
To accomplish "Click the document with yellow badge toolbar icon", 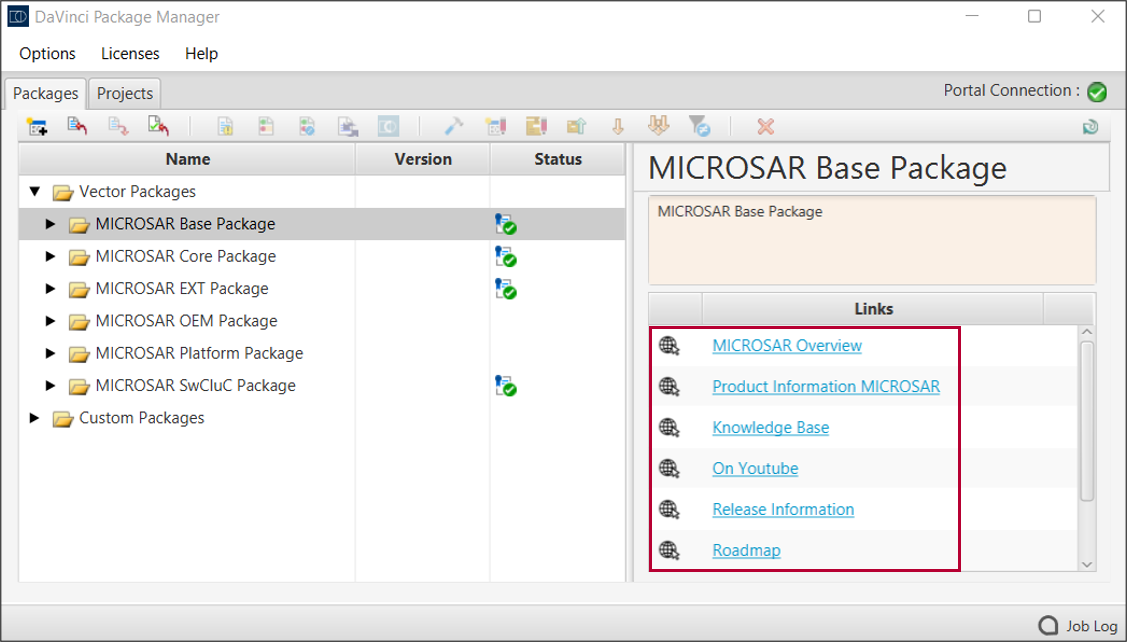I will click(225, 127).
